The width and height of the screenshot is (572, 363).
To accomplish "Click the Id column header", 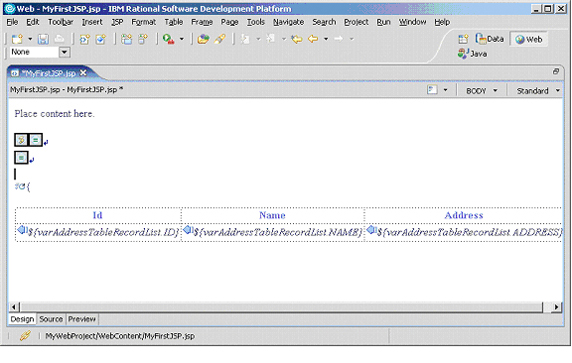I will (97, 215).
